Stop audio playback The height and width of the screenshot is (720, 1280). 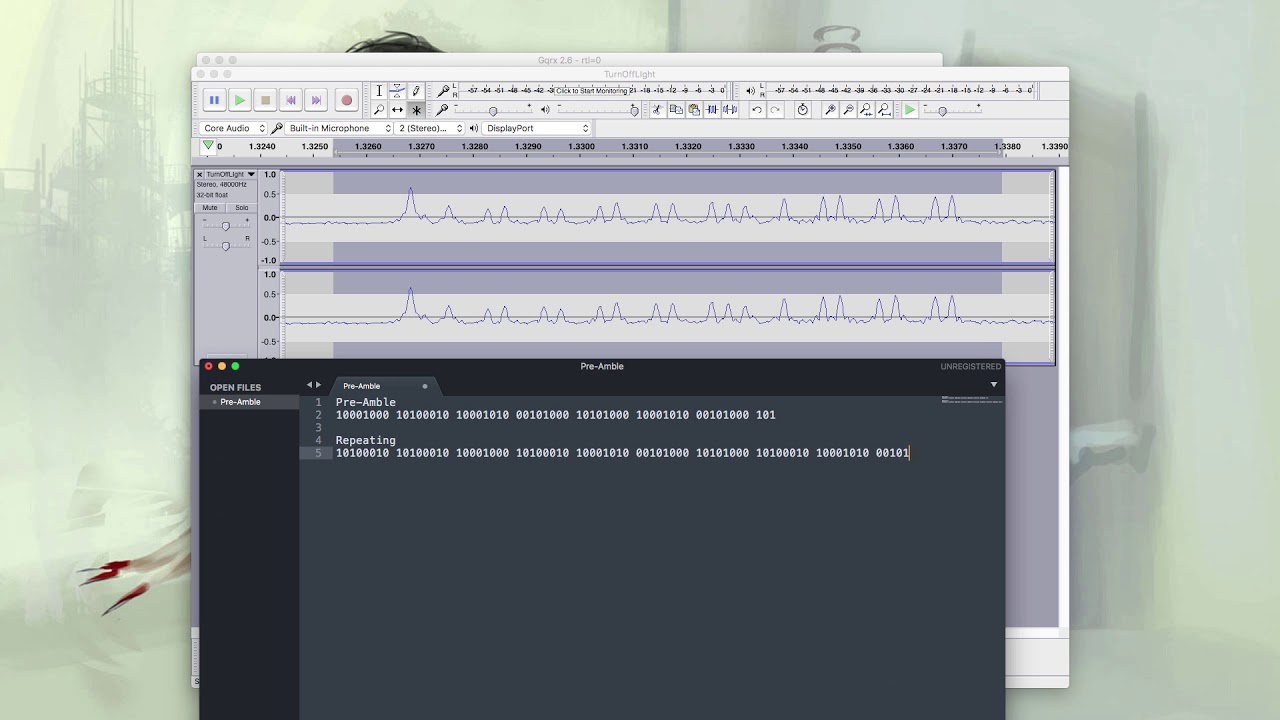click(x=265, y=100)
